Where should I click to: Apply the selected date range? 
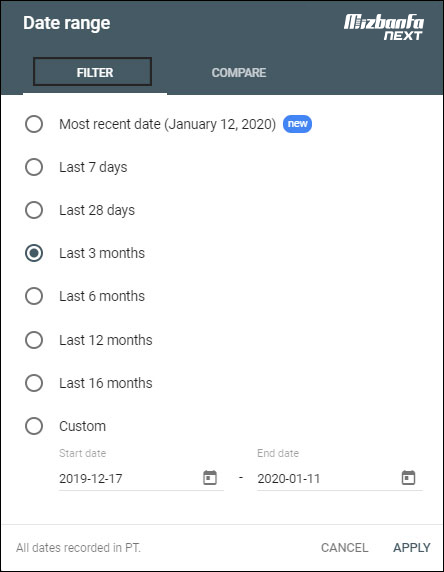tap(412, 548)
